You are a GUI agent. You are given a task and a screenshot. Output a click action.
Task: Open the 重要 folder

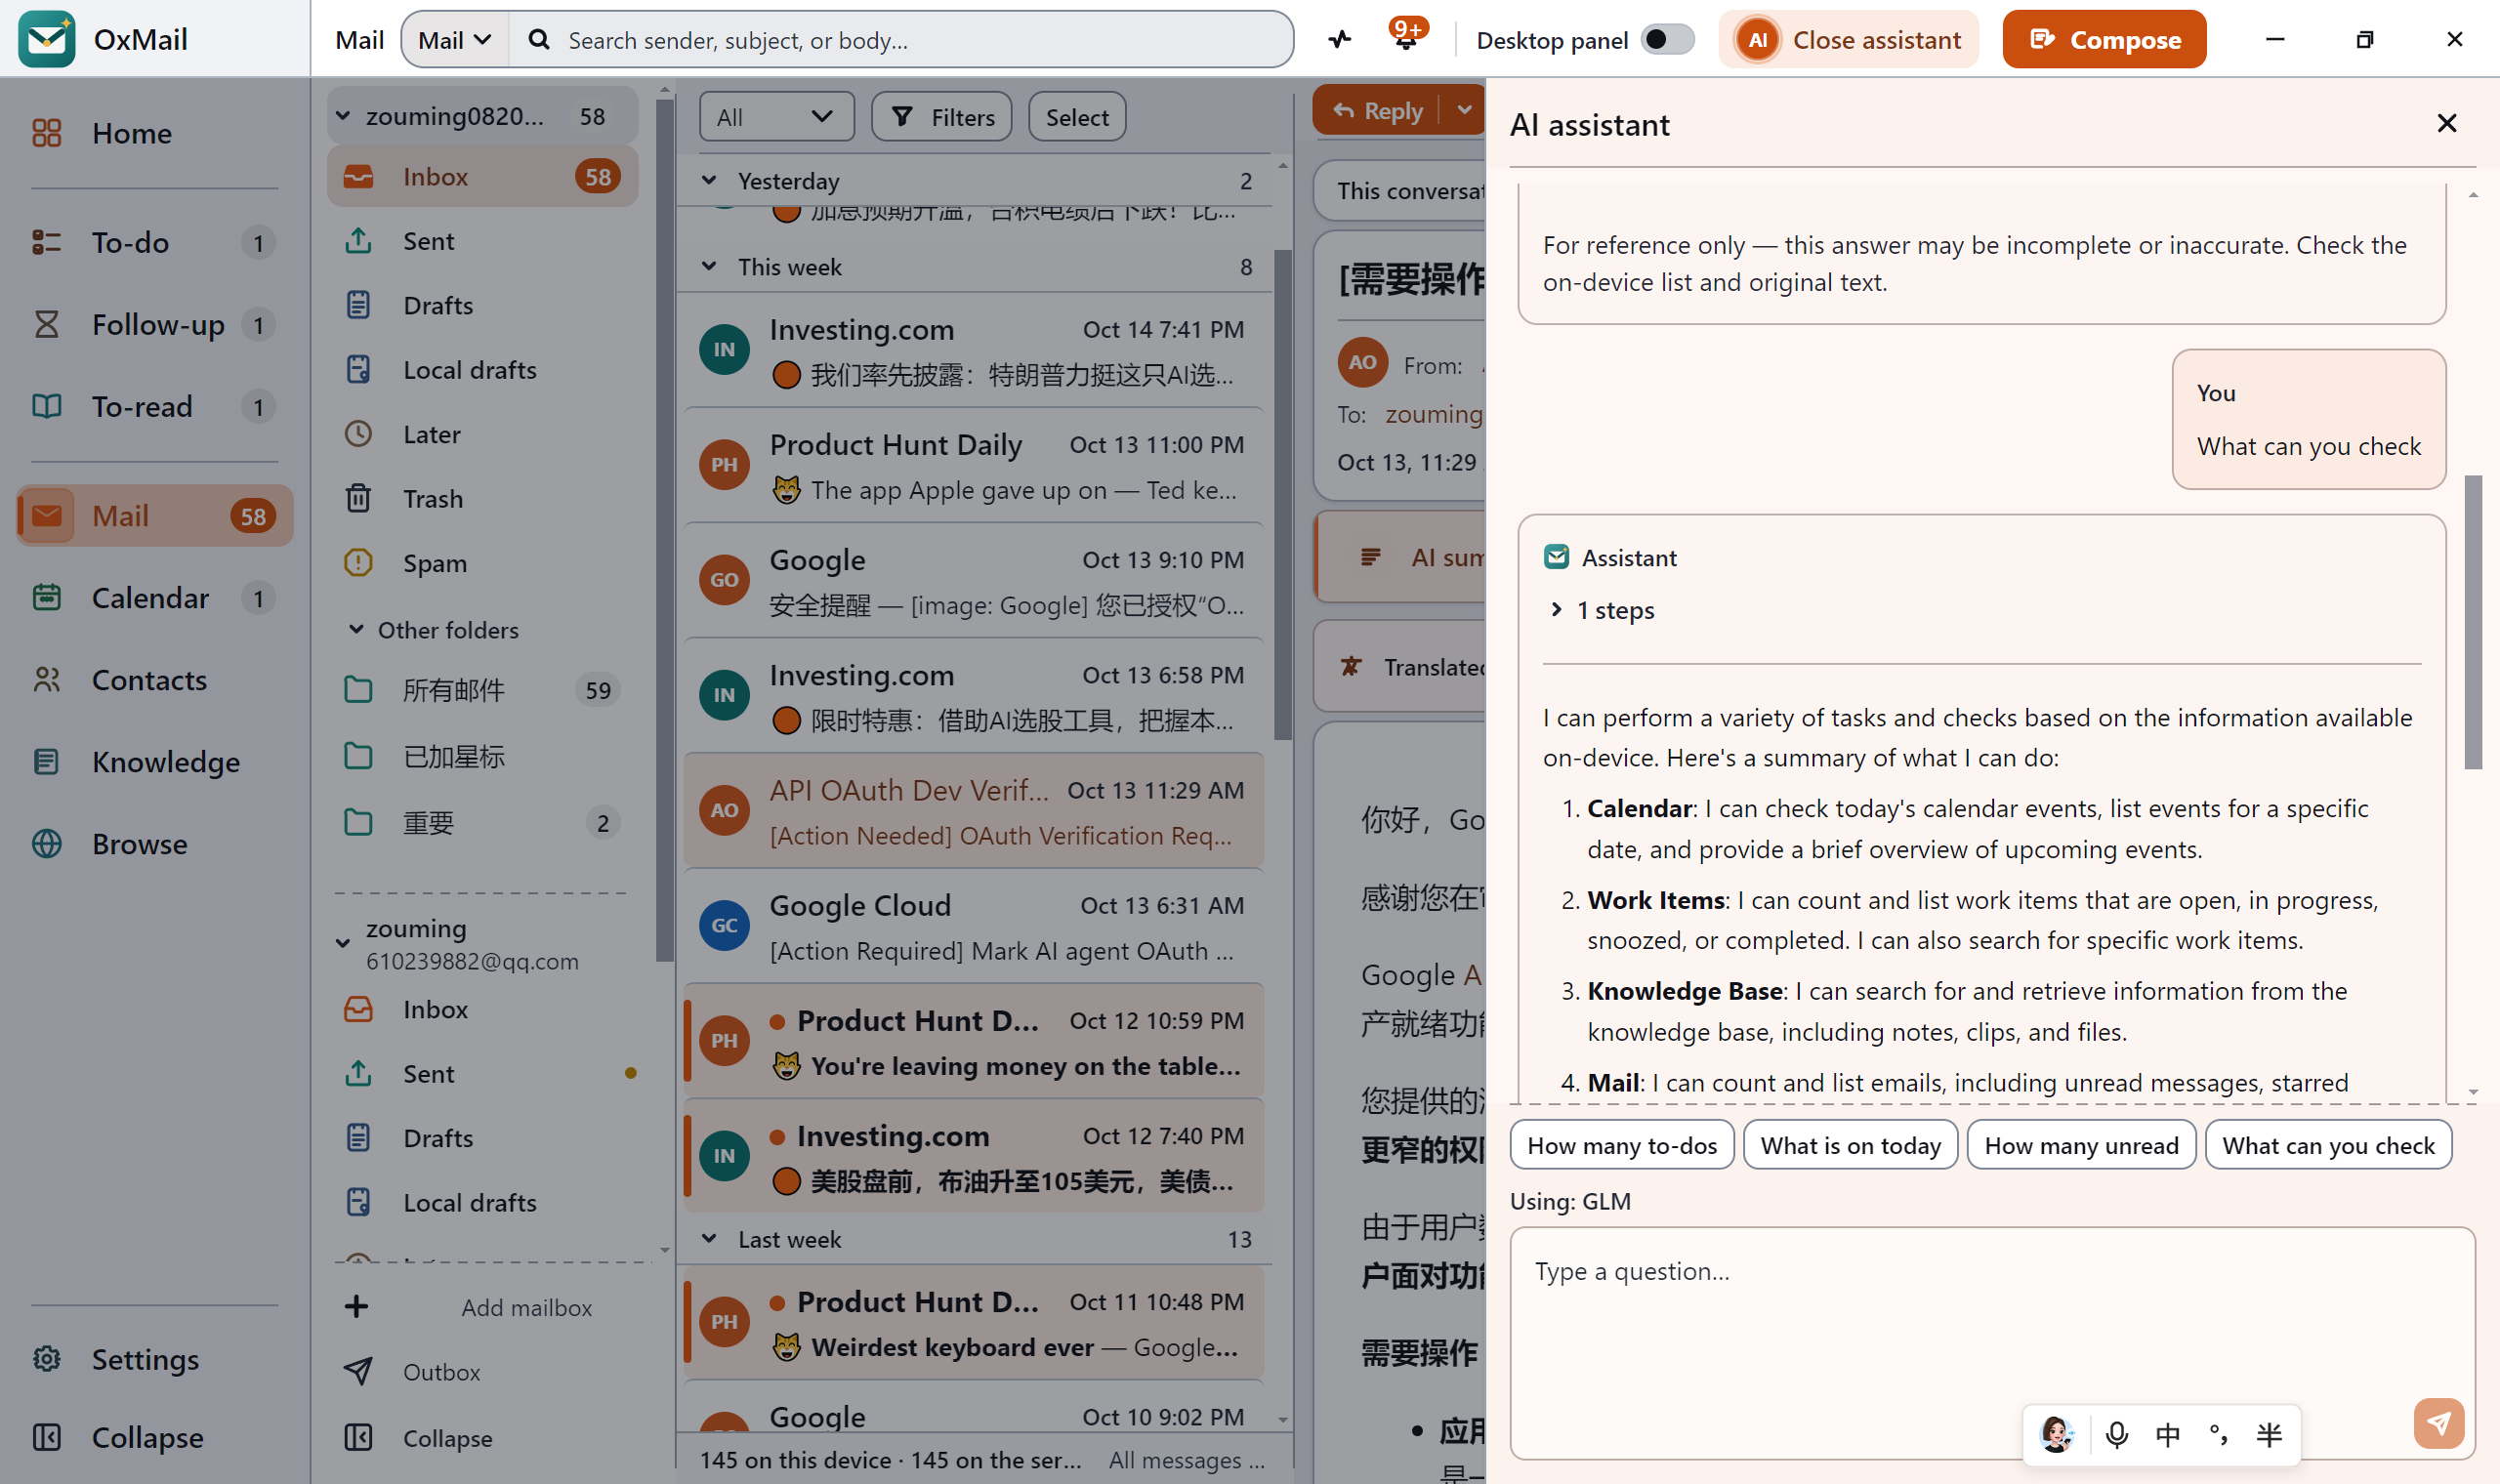click(482, 823)
